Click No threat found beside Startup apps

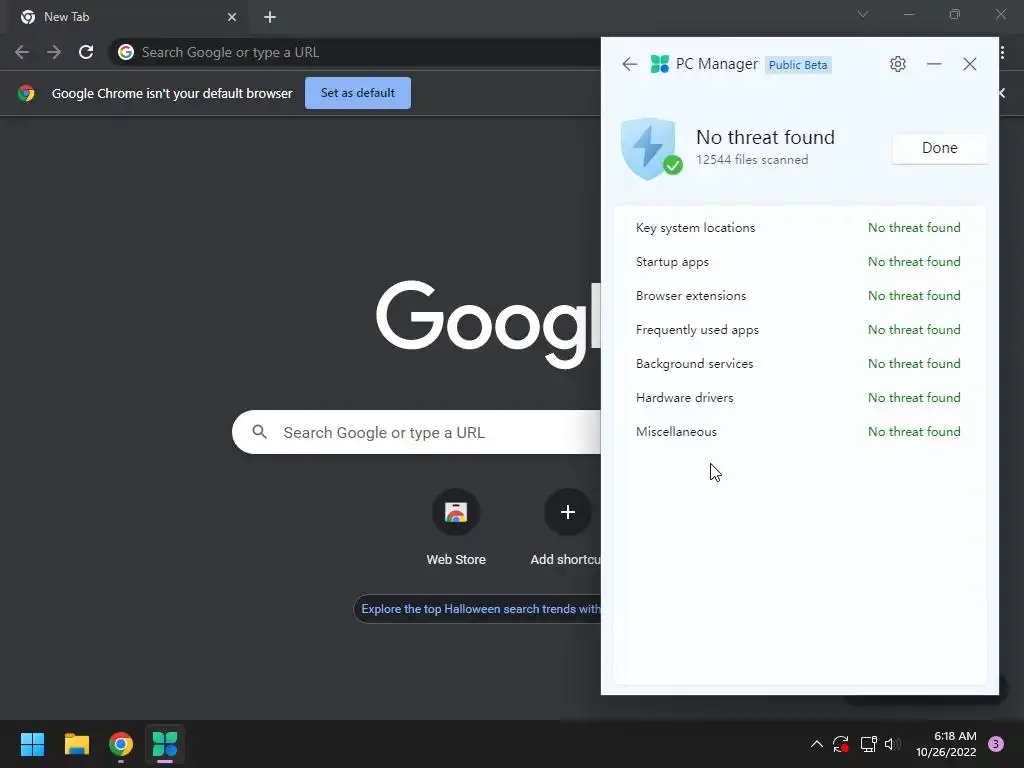click(914, 262)
